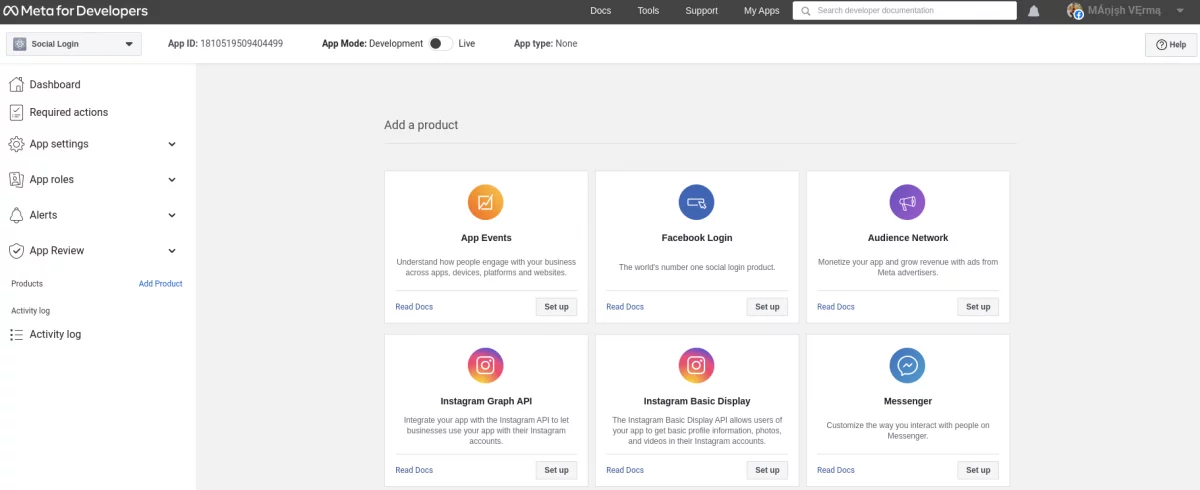Click the Activity log list icon
The width and height of the screenshot is (1200, 490).
(16, 334)
